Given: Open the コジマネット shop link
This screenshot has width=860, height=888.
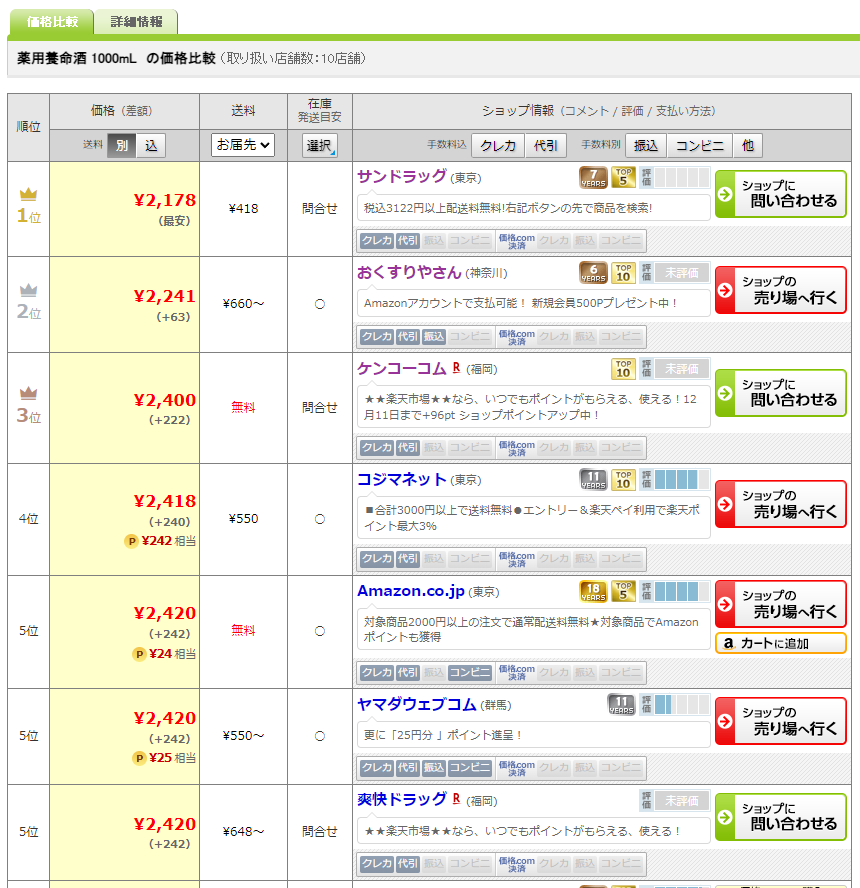Looking at the screenshot, I should pos(401,480).
